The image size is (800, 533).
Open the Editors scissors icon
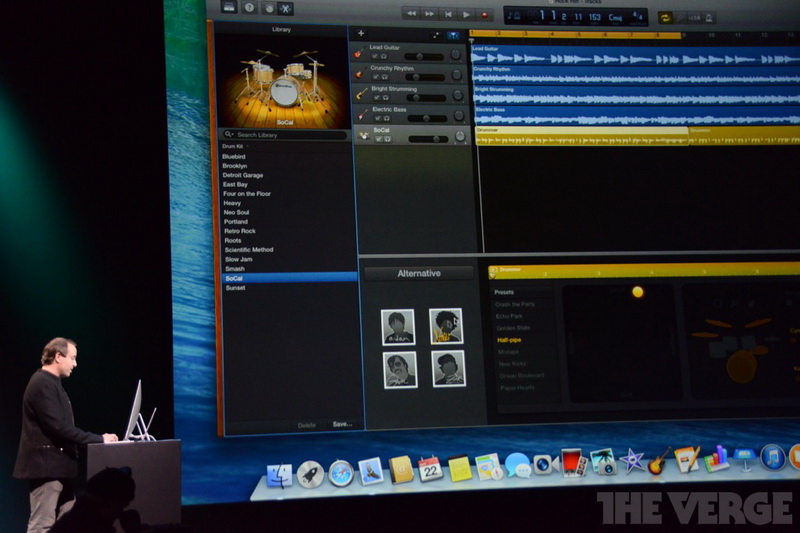coord(286,9)
